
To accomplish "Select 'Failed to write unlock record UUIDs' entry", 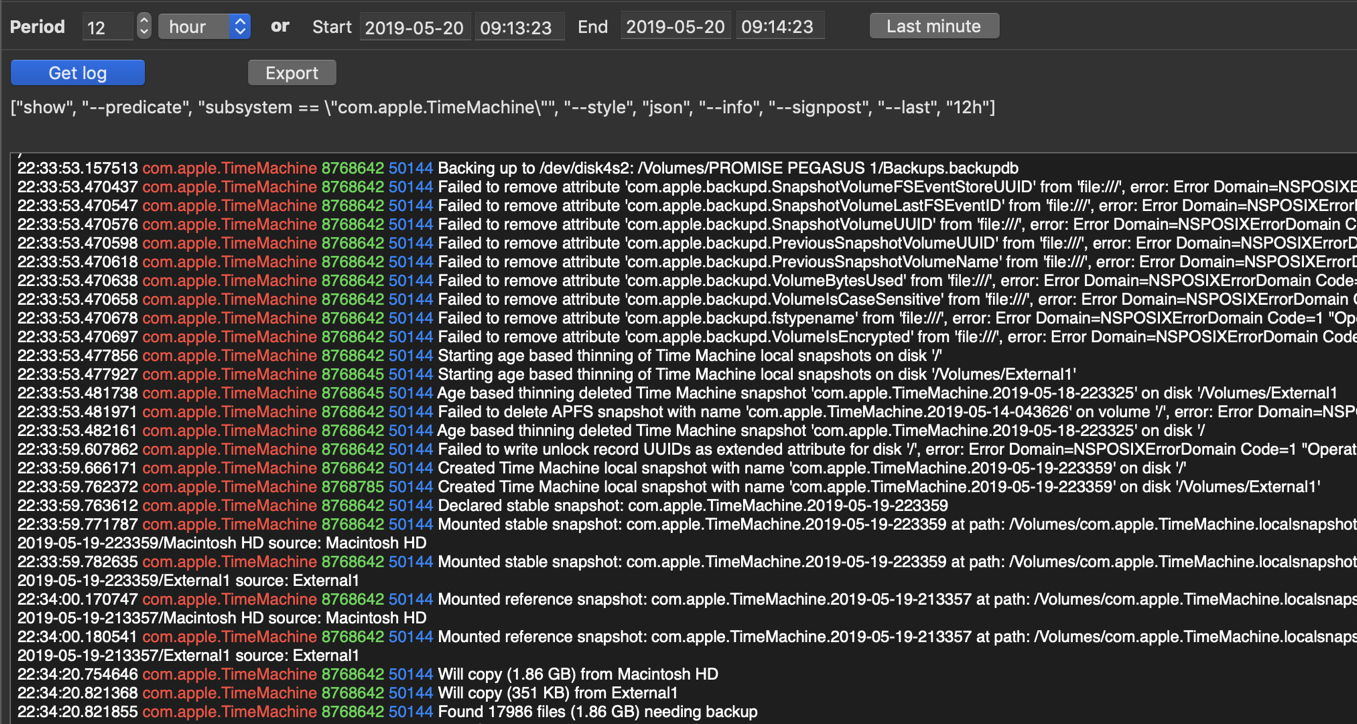I will 800,449.
